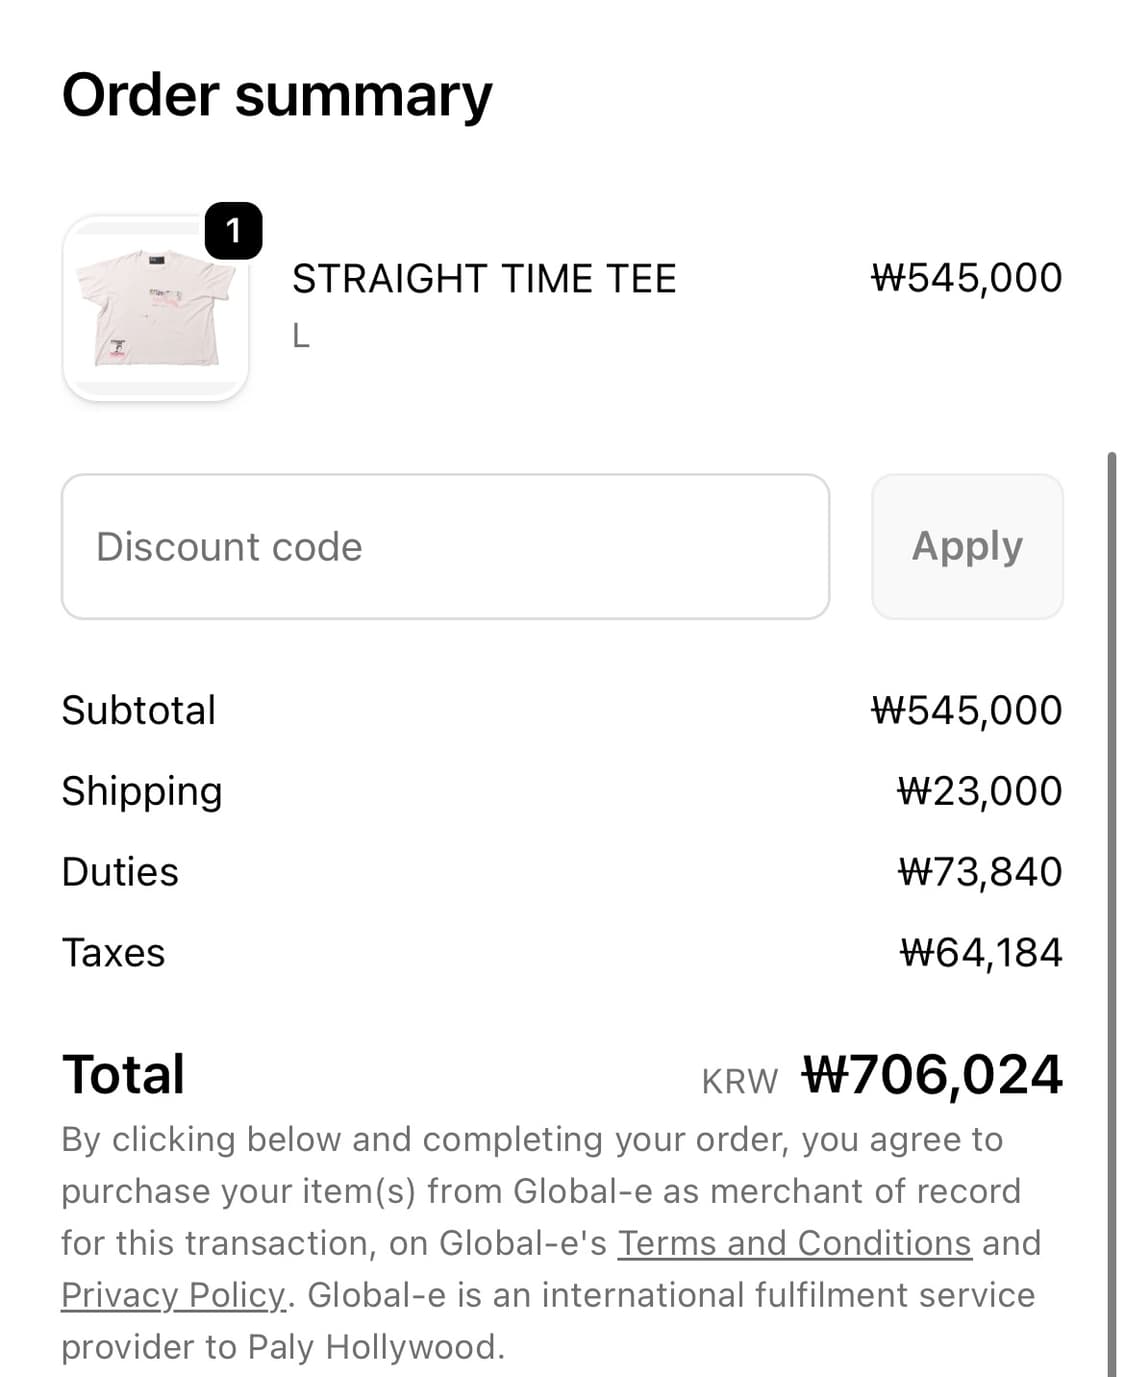Open the Privacy Policy link
This screenshot has height=1377, width=1125.
174,1295
